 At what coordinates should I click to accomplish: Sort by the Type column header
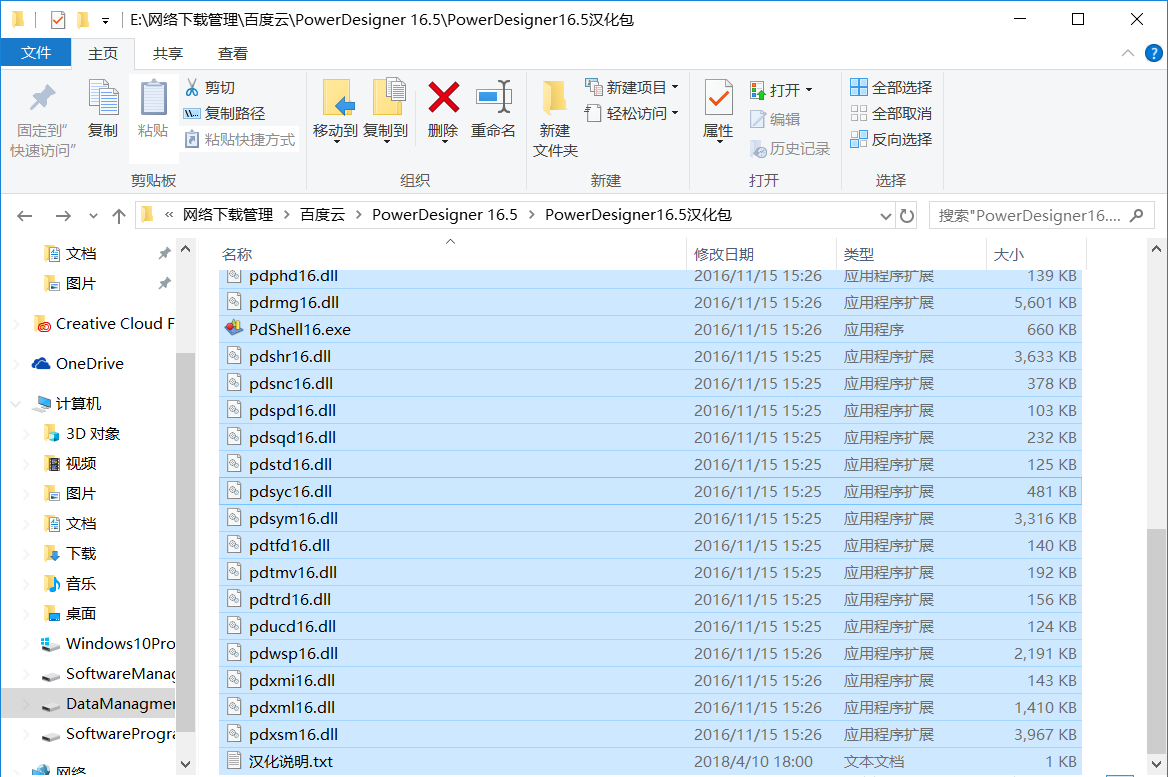pos(911,254)
